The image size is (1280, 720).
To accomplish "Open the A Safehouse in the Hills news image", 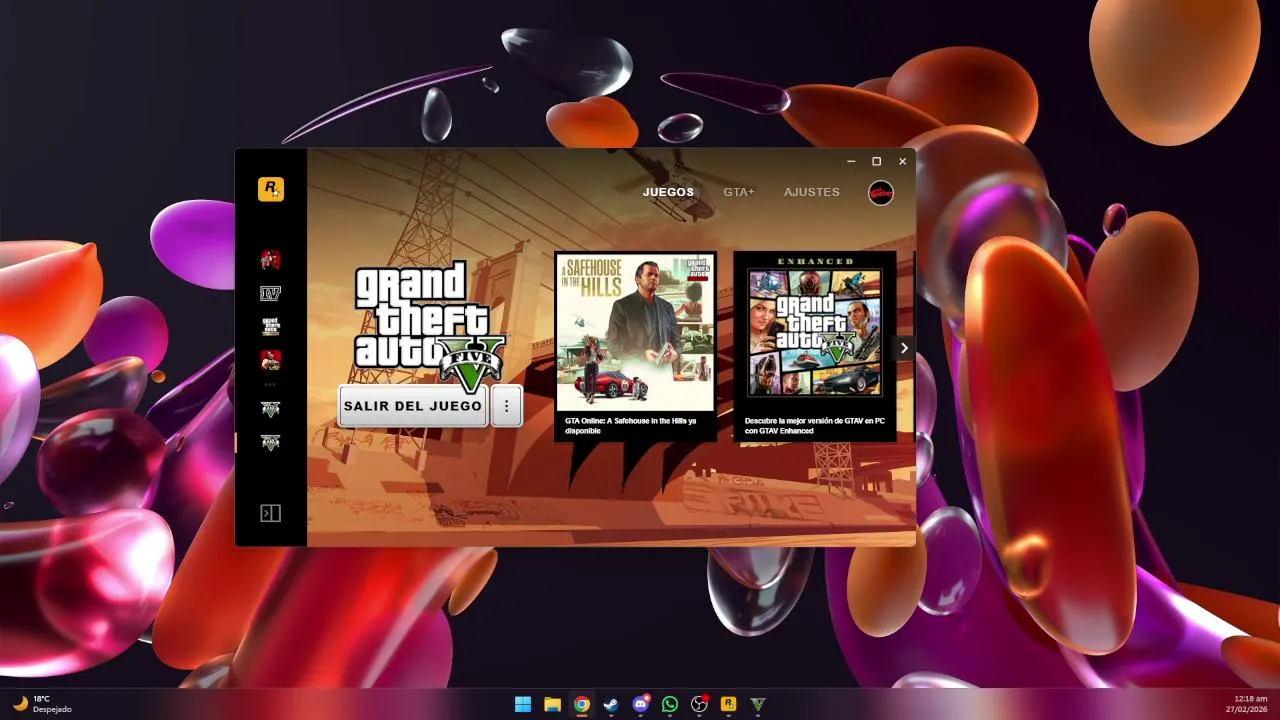I will 636,332.
